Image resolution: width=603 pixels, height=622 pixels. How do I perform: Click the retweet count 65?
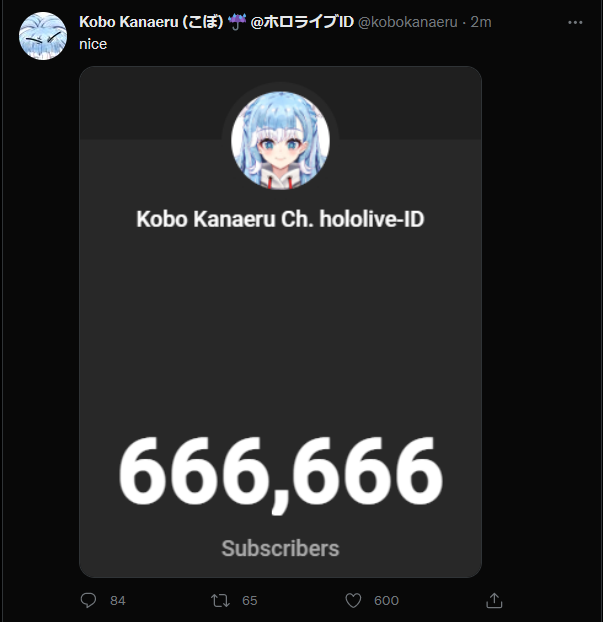point(250,601)
